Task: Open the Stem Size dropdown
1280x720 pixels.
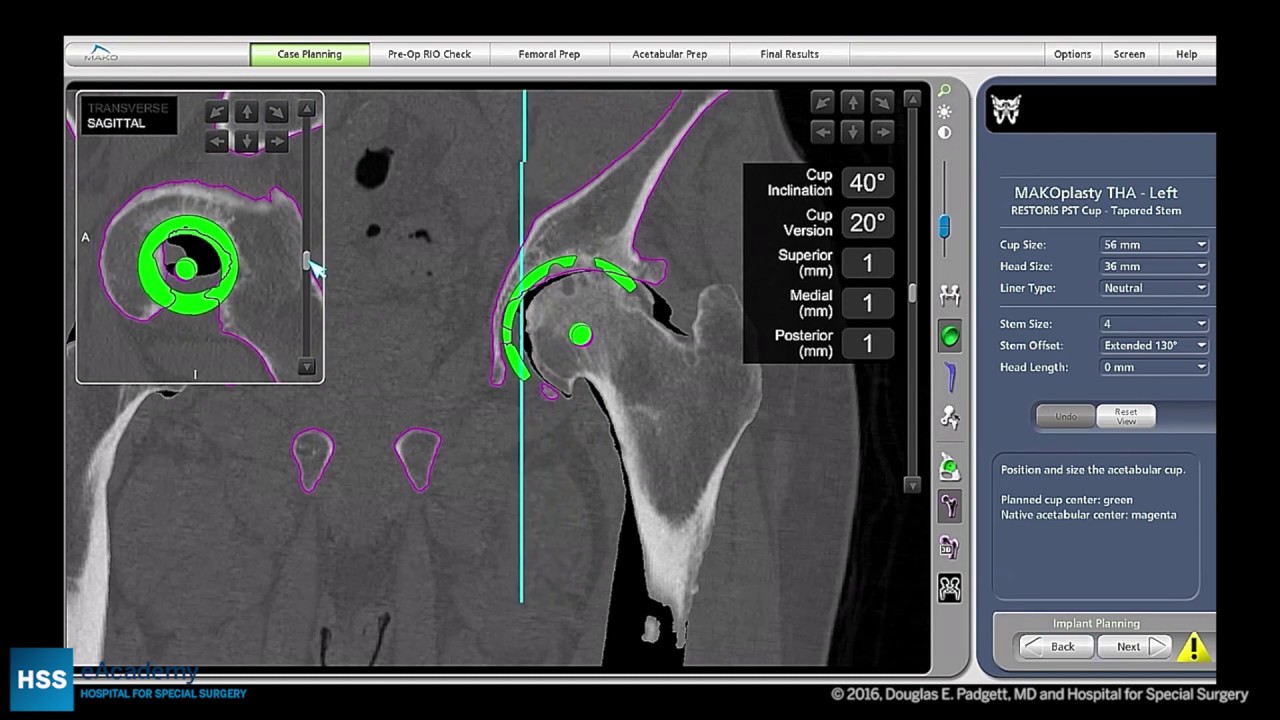Action: click(x=1154, y=324)
